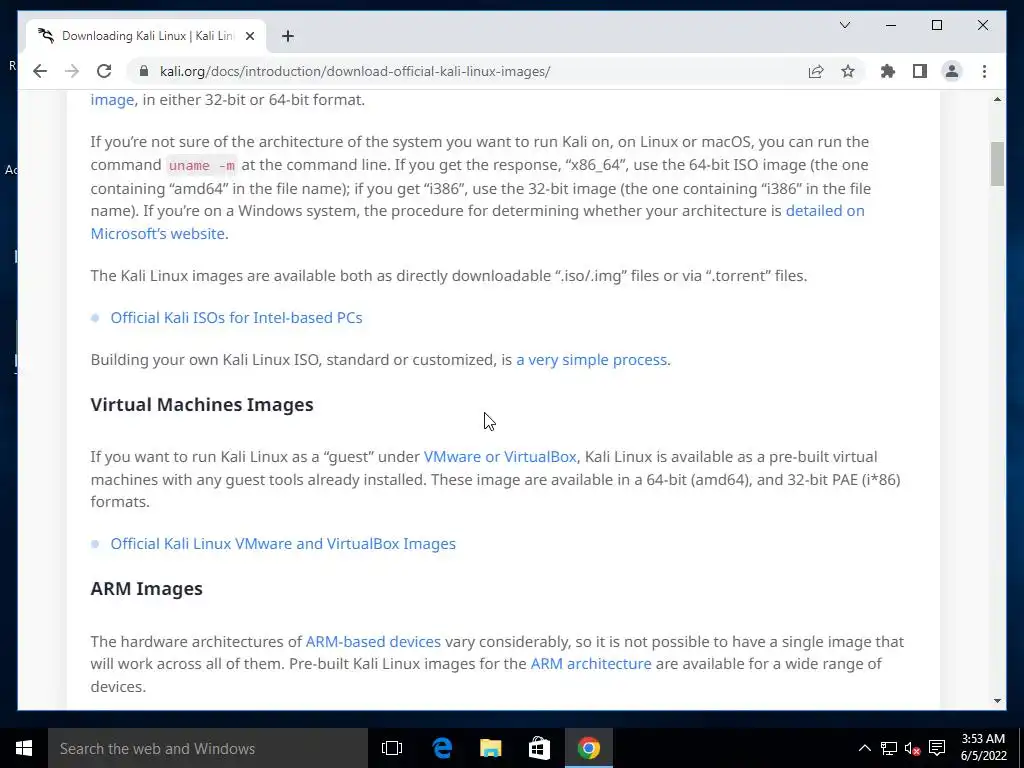1024x768 pixels.
Task: Reload the Kali download page
Action: 104,71
